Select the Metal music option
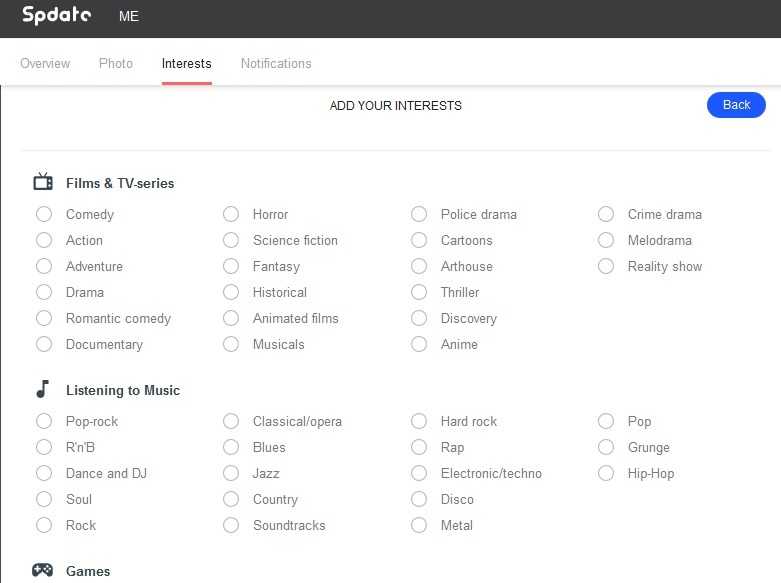The image size is (781, 583). 419,525
